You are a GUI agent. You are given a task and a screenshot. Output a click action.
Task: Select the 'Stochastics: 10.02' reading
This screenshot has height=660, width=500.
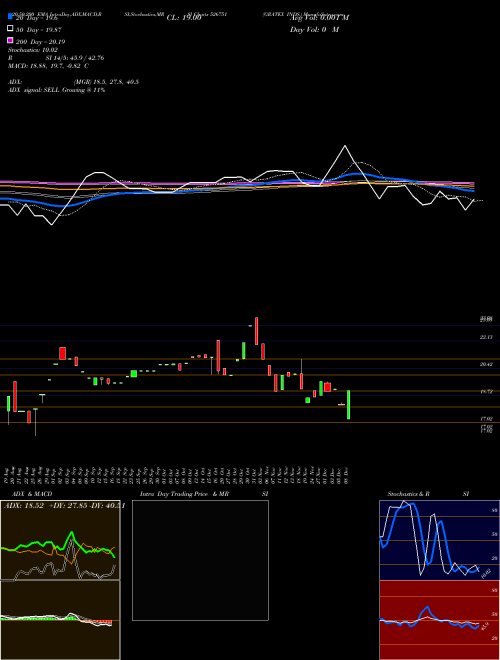pyautogui.click(x=33, y=50)
